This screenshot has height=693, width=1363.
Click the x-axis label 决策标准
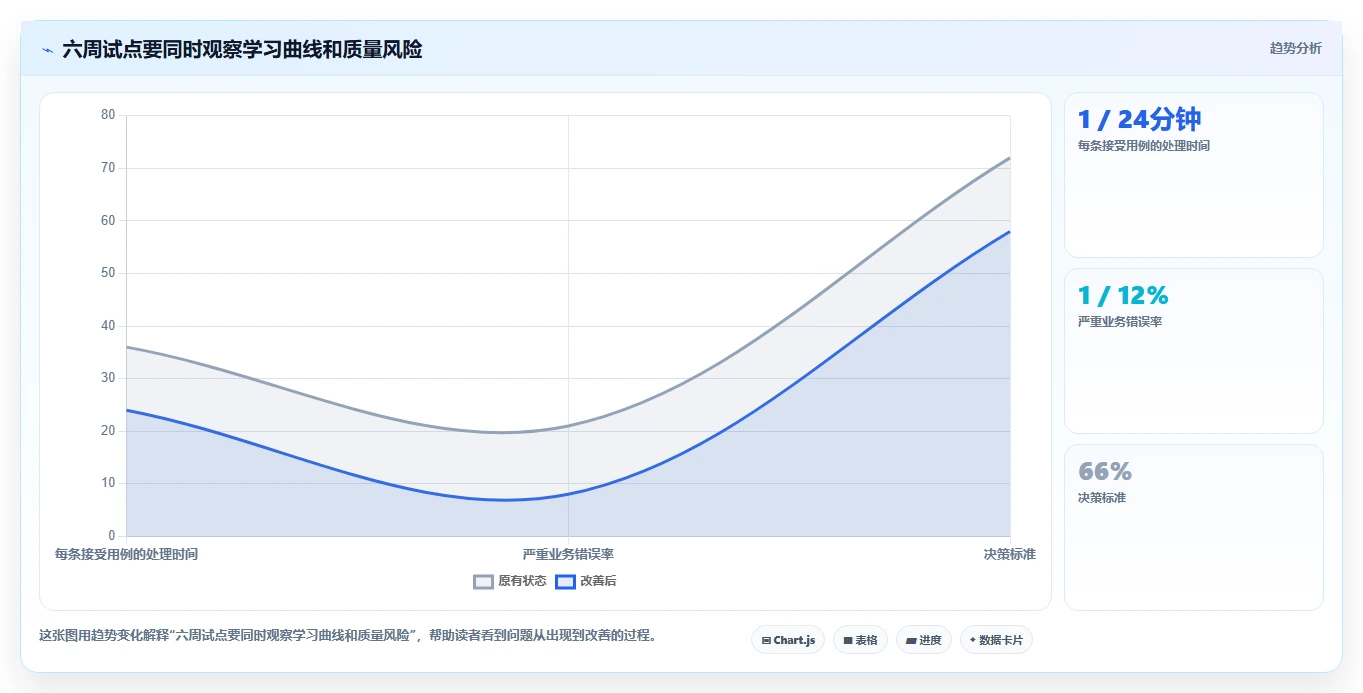point(1010,554)
